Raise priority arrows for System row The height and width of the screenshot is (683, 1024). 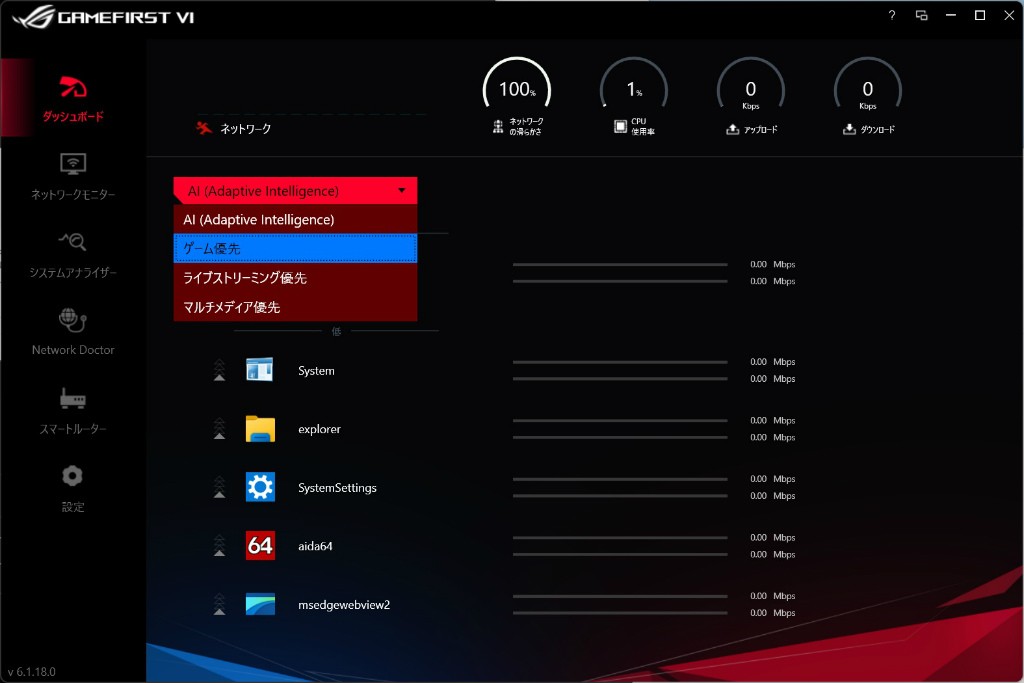pos(219,370)
